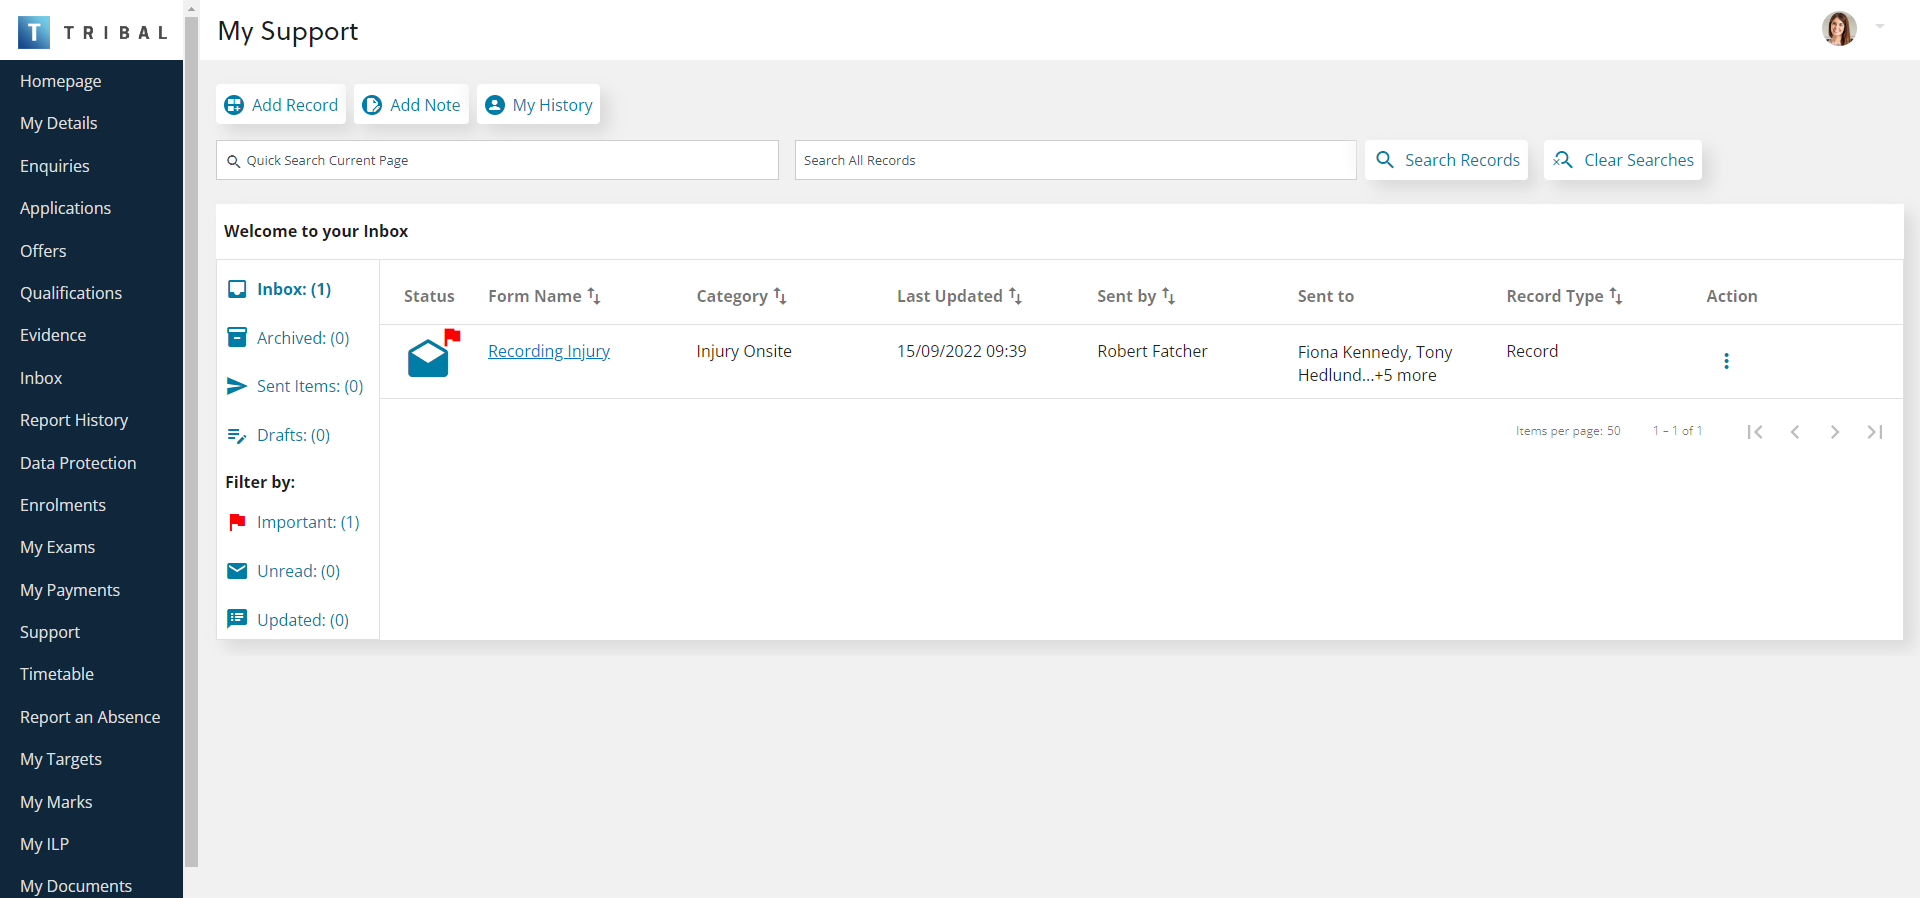The height and width of the screenshot is (898, 1920).
Task: Click the sidebar scrollbar's up arrow
Action: pos(191,7)
